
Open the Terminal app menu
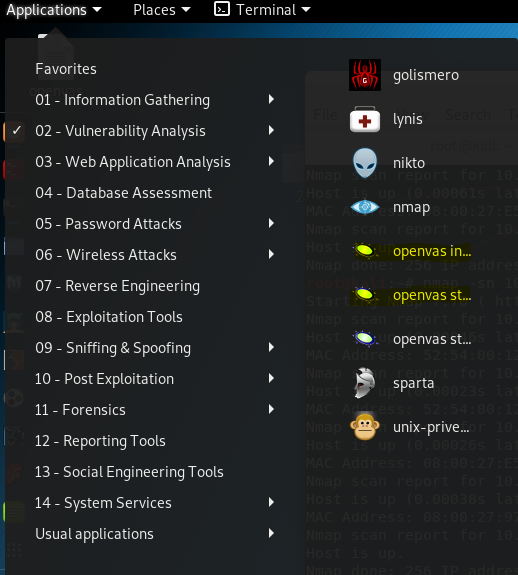[262, 10]
